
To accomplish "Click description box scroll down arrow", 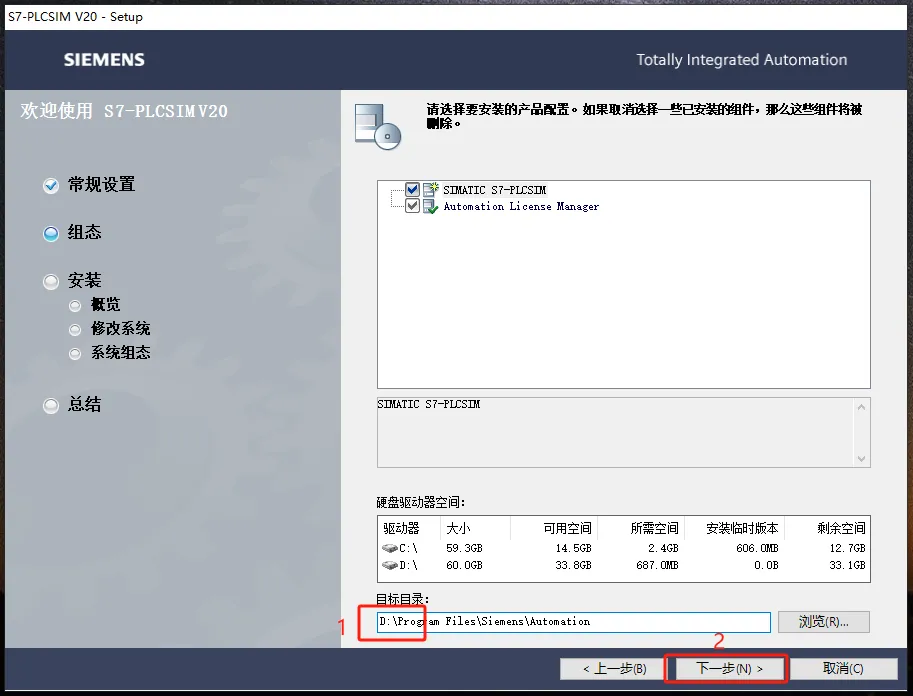I will point(861,459).
